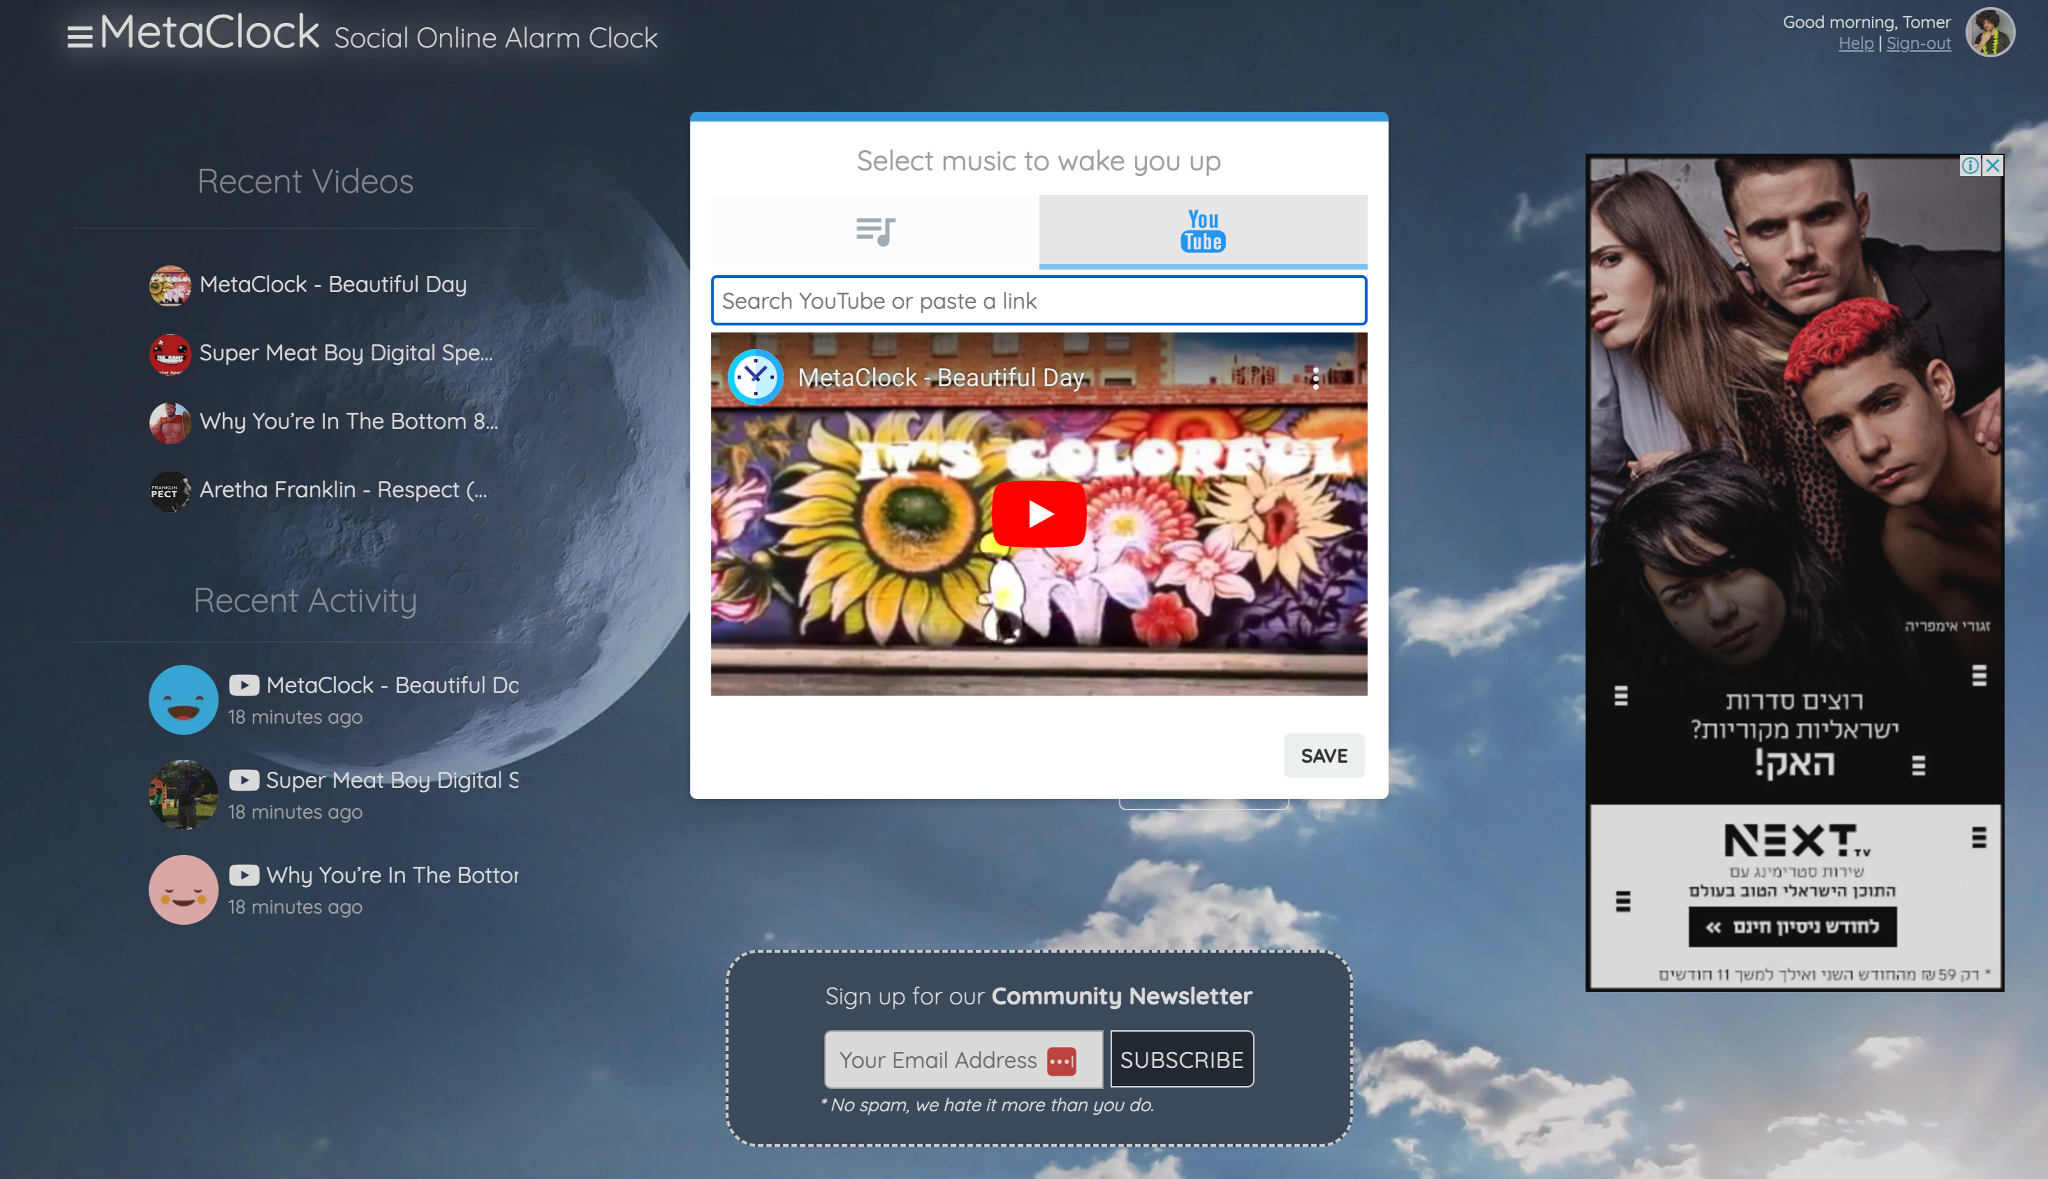Click YouTube icon beside Why You're In activity
This screenshot has width=2048, height=1179.
pyautogui.click(x=244, y=875)
